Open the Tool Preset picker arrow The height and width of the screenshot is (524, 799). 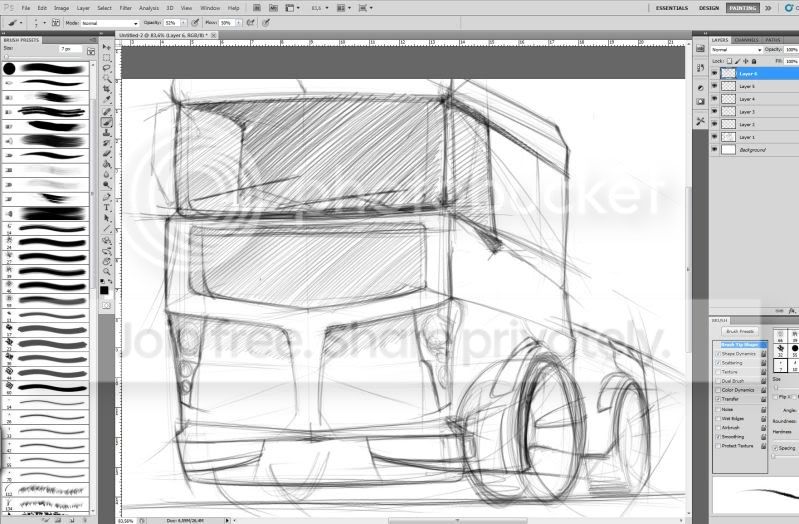pos(21,23)
